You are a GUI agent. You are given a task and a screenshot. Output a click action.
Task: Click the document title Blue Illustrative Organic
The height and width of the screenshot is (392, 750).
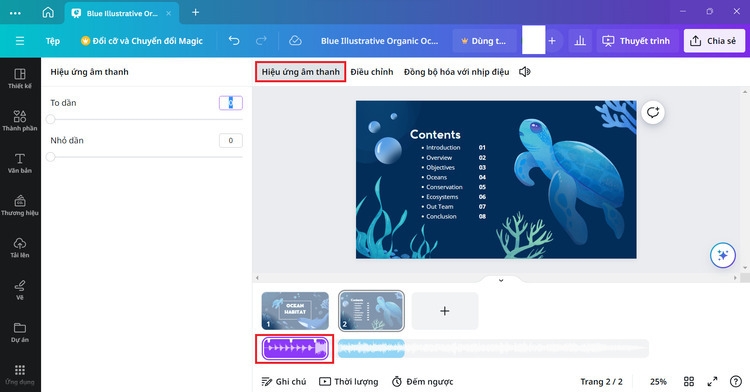(x=379, y=41)
